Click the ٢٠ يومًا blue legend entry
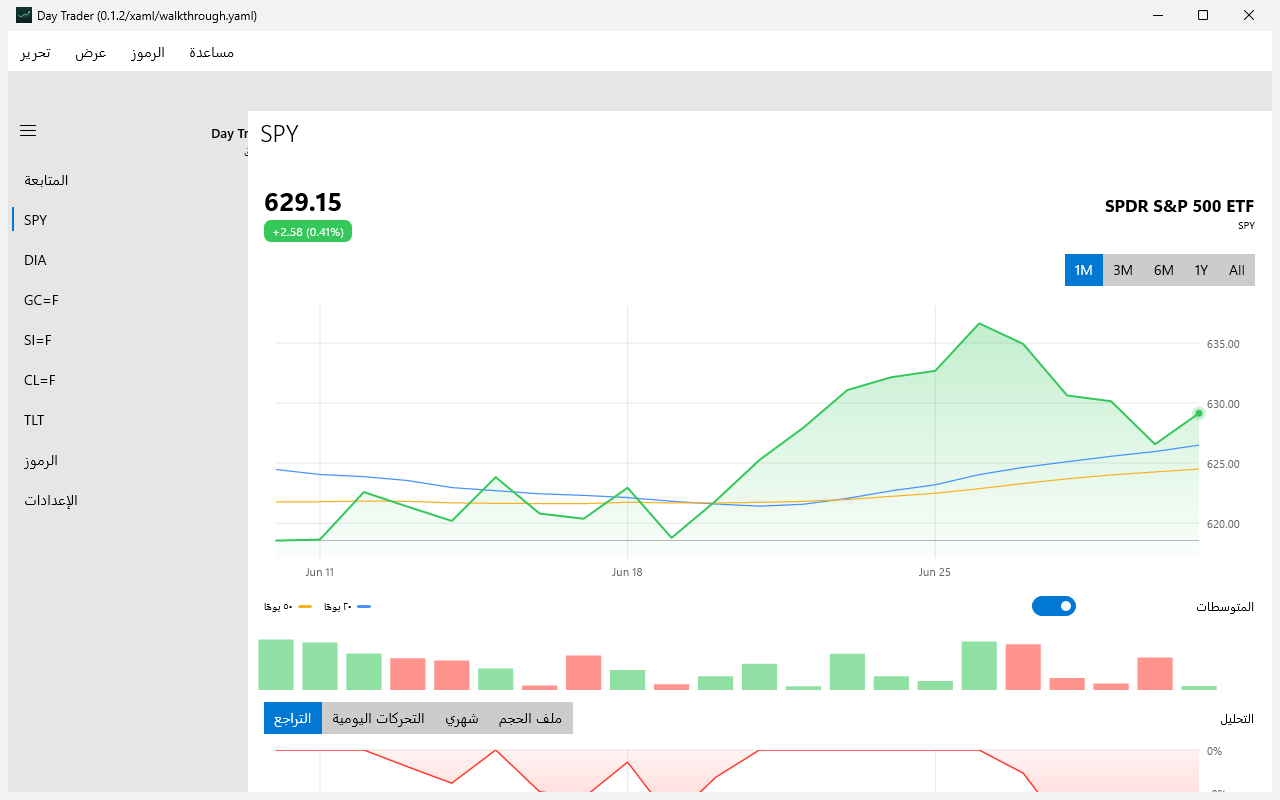This screenshot has height=800, width=1280. point(348,607)
